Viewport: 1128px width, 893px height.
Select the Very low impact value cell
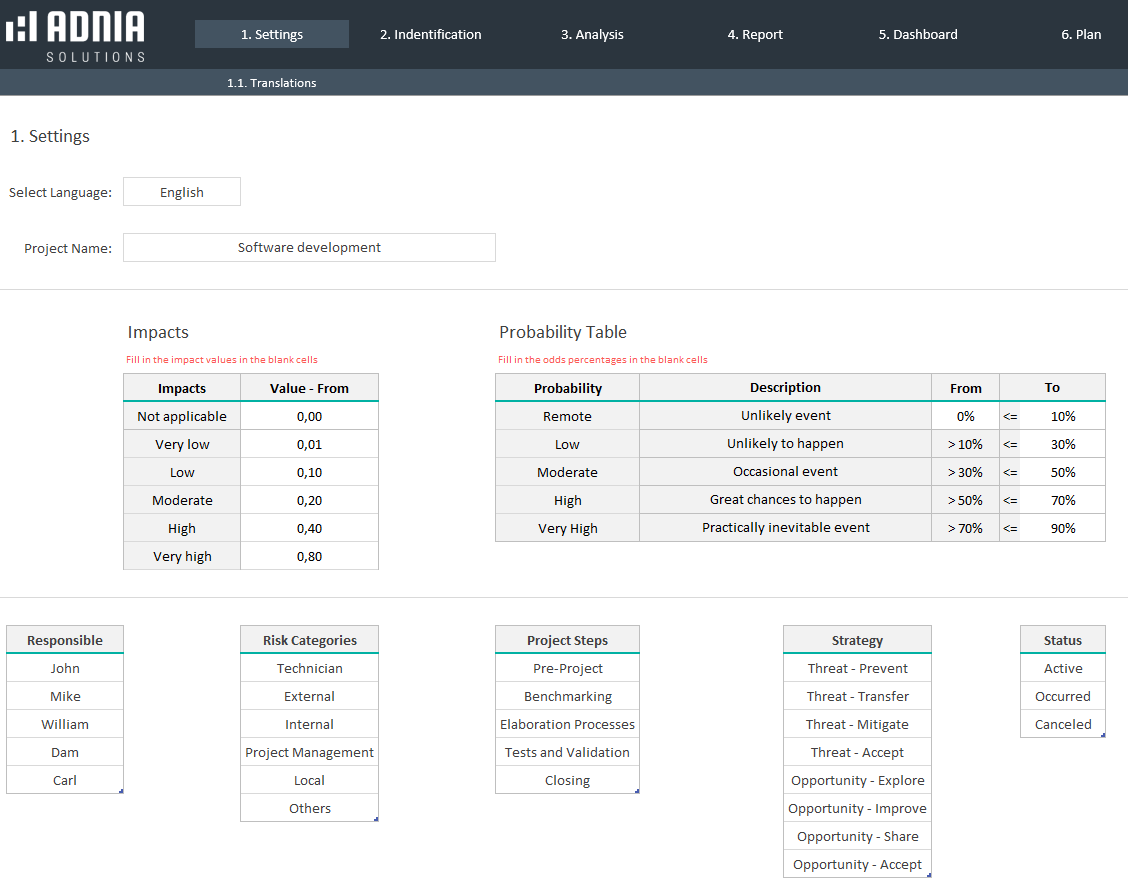309,444
